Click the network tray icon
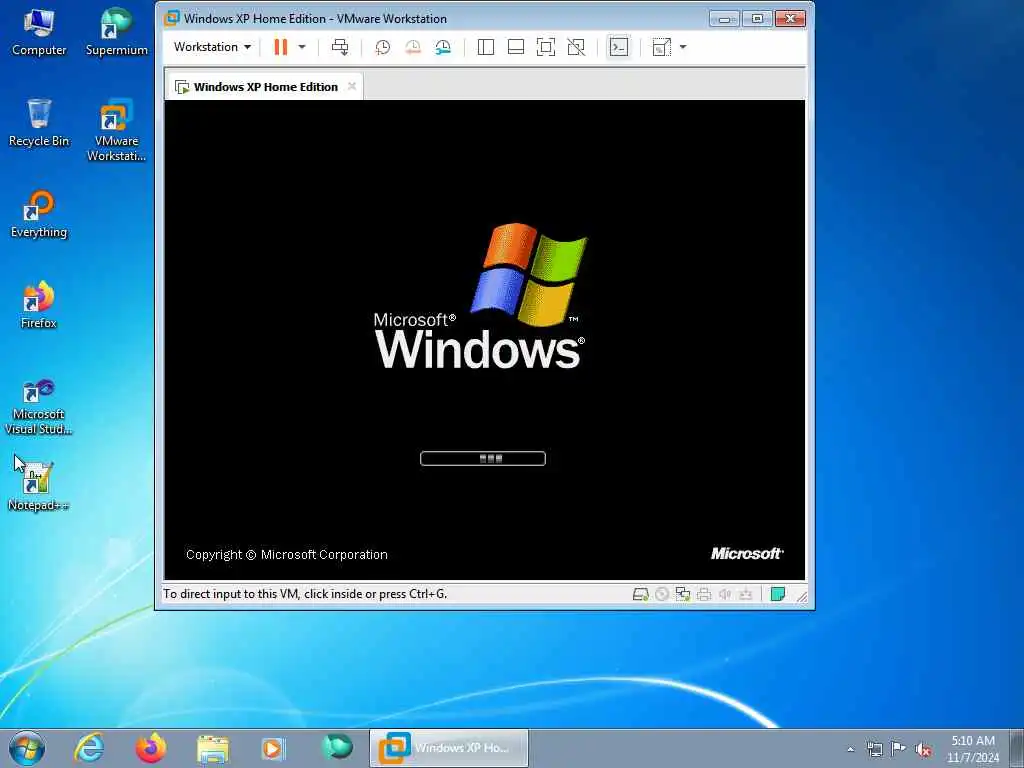The width and height of the screenshot is (1024, 768). tap(874, 749)
